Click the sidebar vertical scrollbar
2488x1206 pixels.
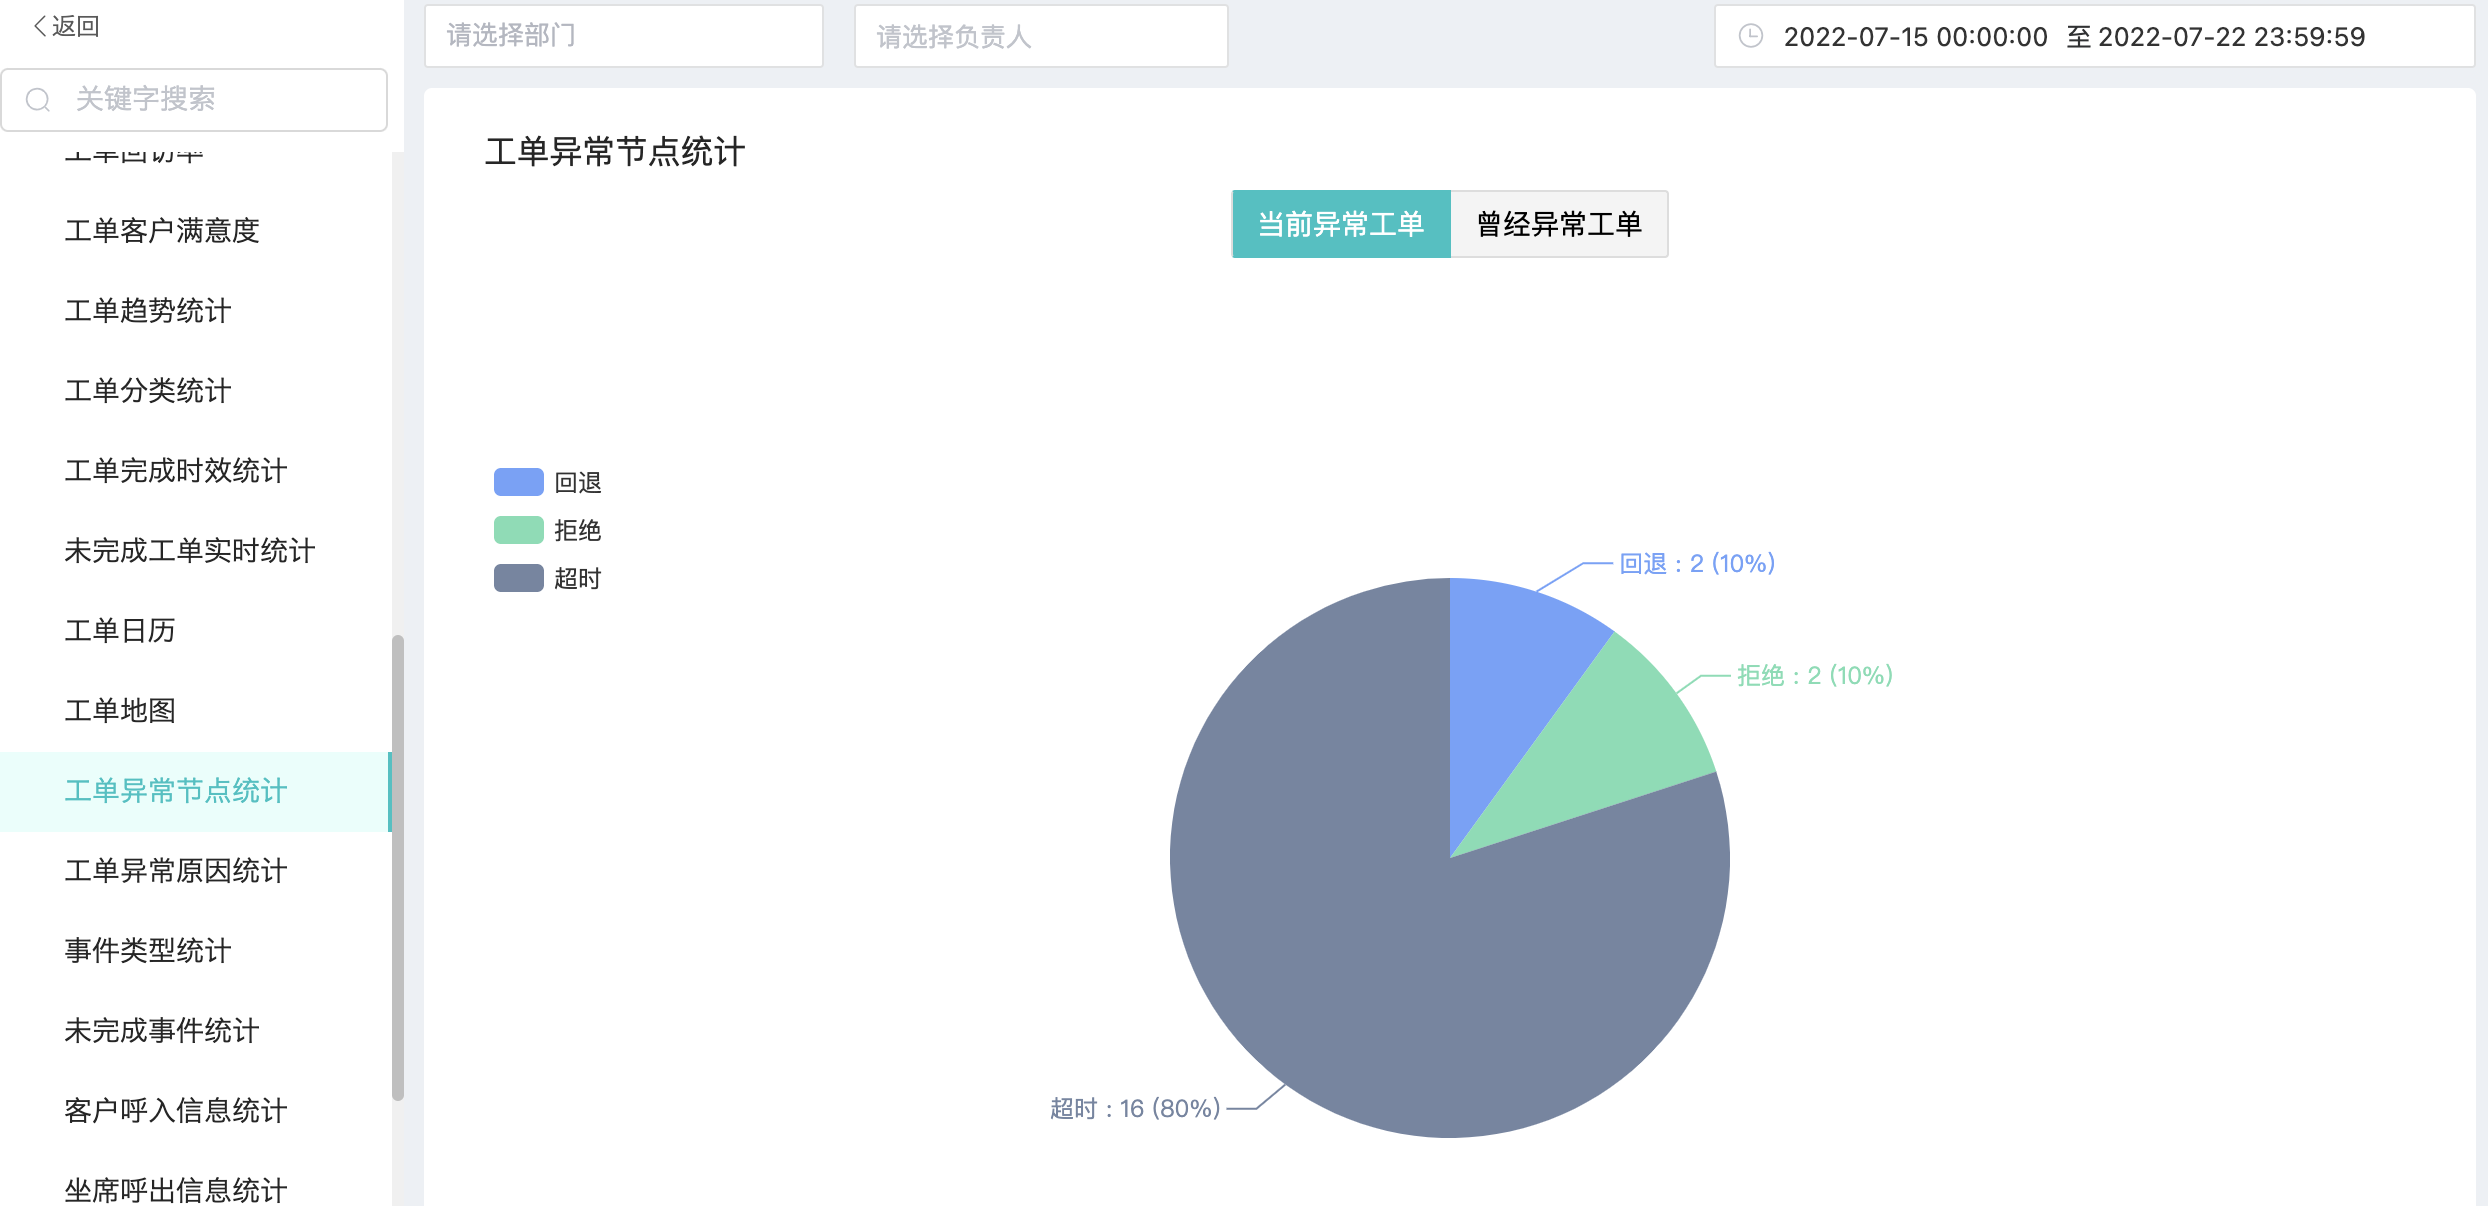click(398, 868)
